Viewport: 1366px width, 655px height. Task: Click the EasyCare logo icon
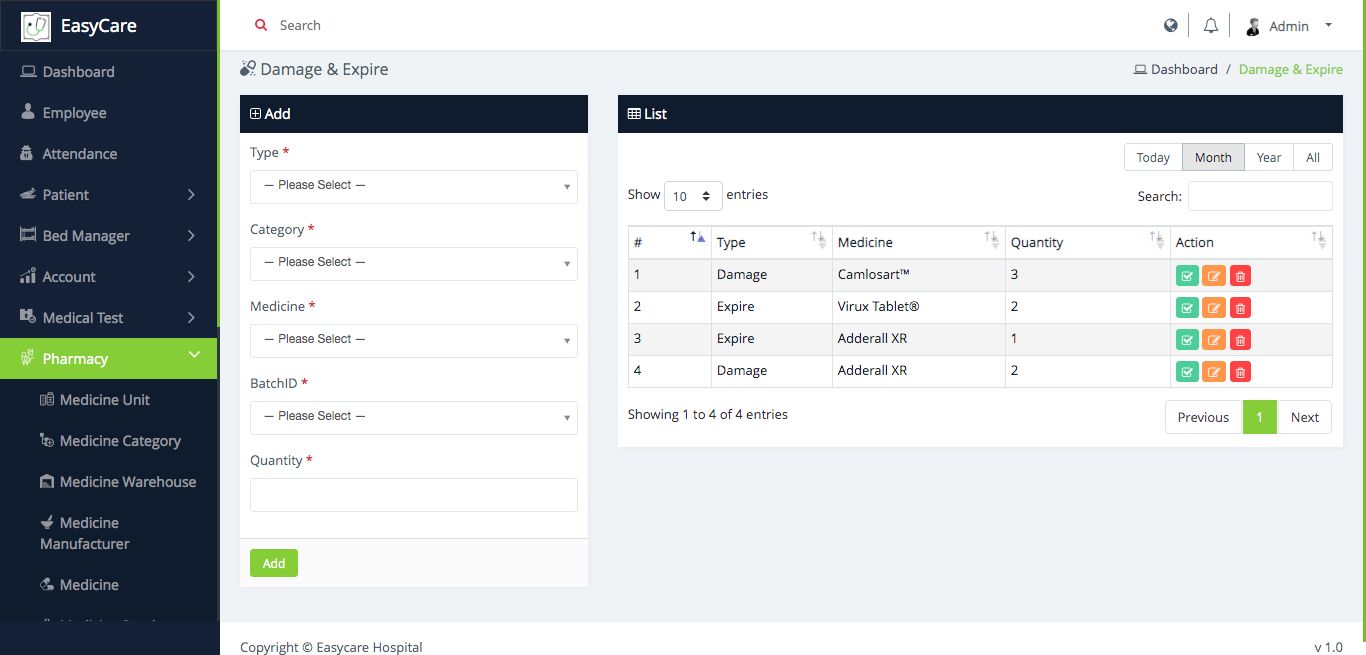(36, 26)
